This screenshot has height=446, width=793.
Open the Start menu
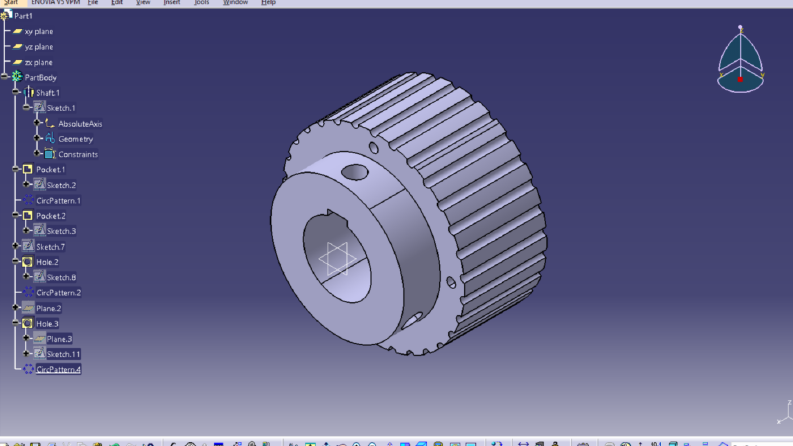(x=11, y=3)
